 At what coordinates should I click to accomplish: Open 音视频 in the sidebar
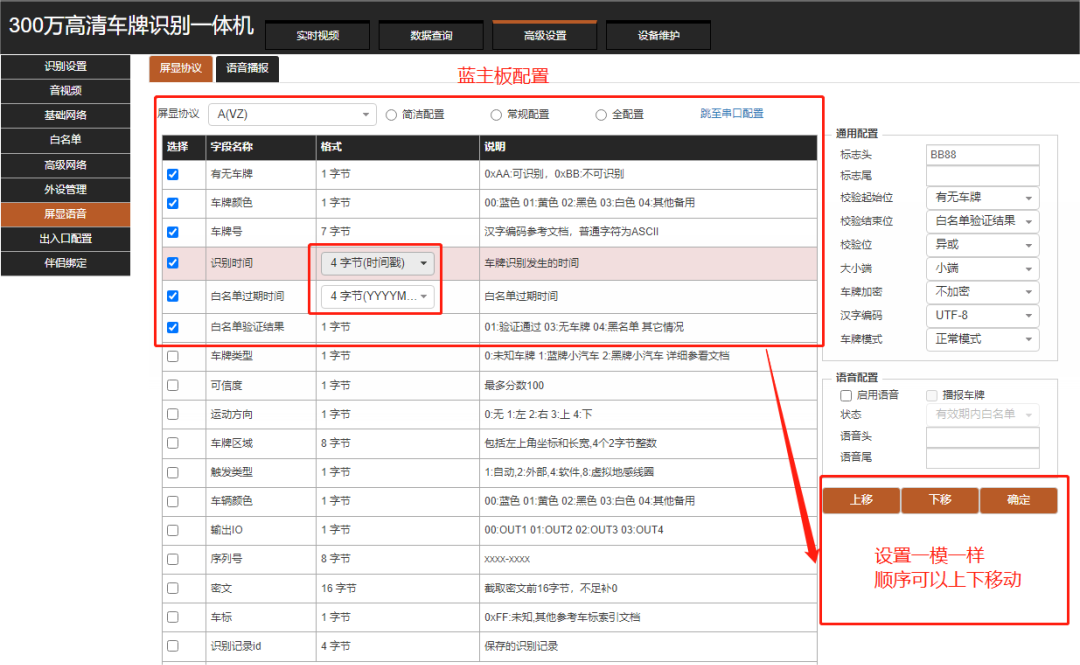(65, 90)
